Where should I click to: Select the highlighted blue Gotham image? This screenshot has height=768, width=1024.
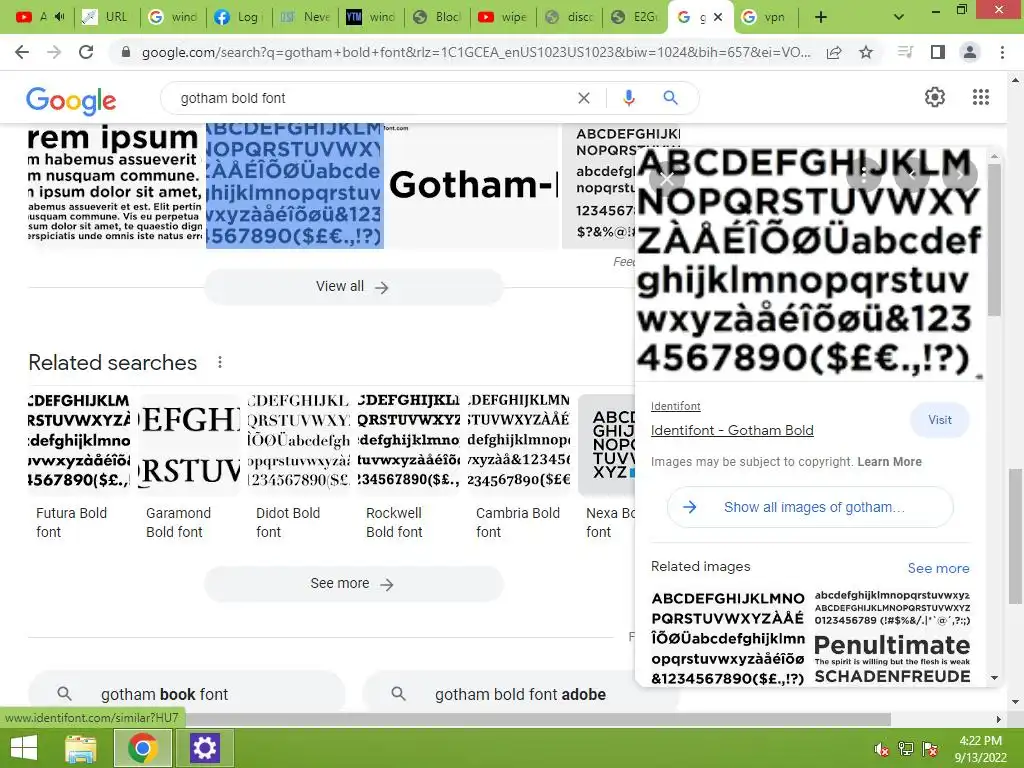(x=295, y=185)
